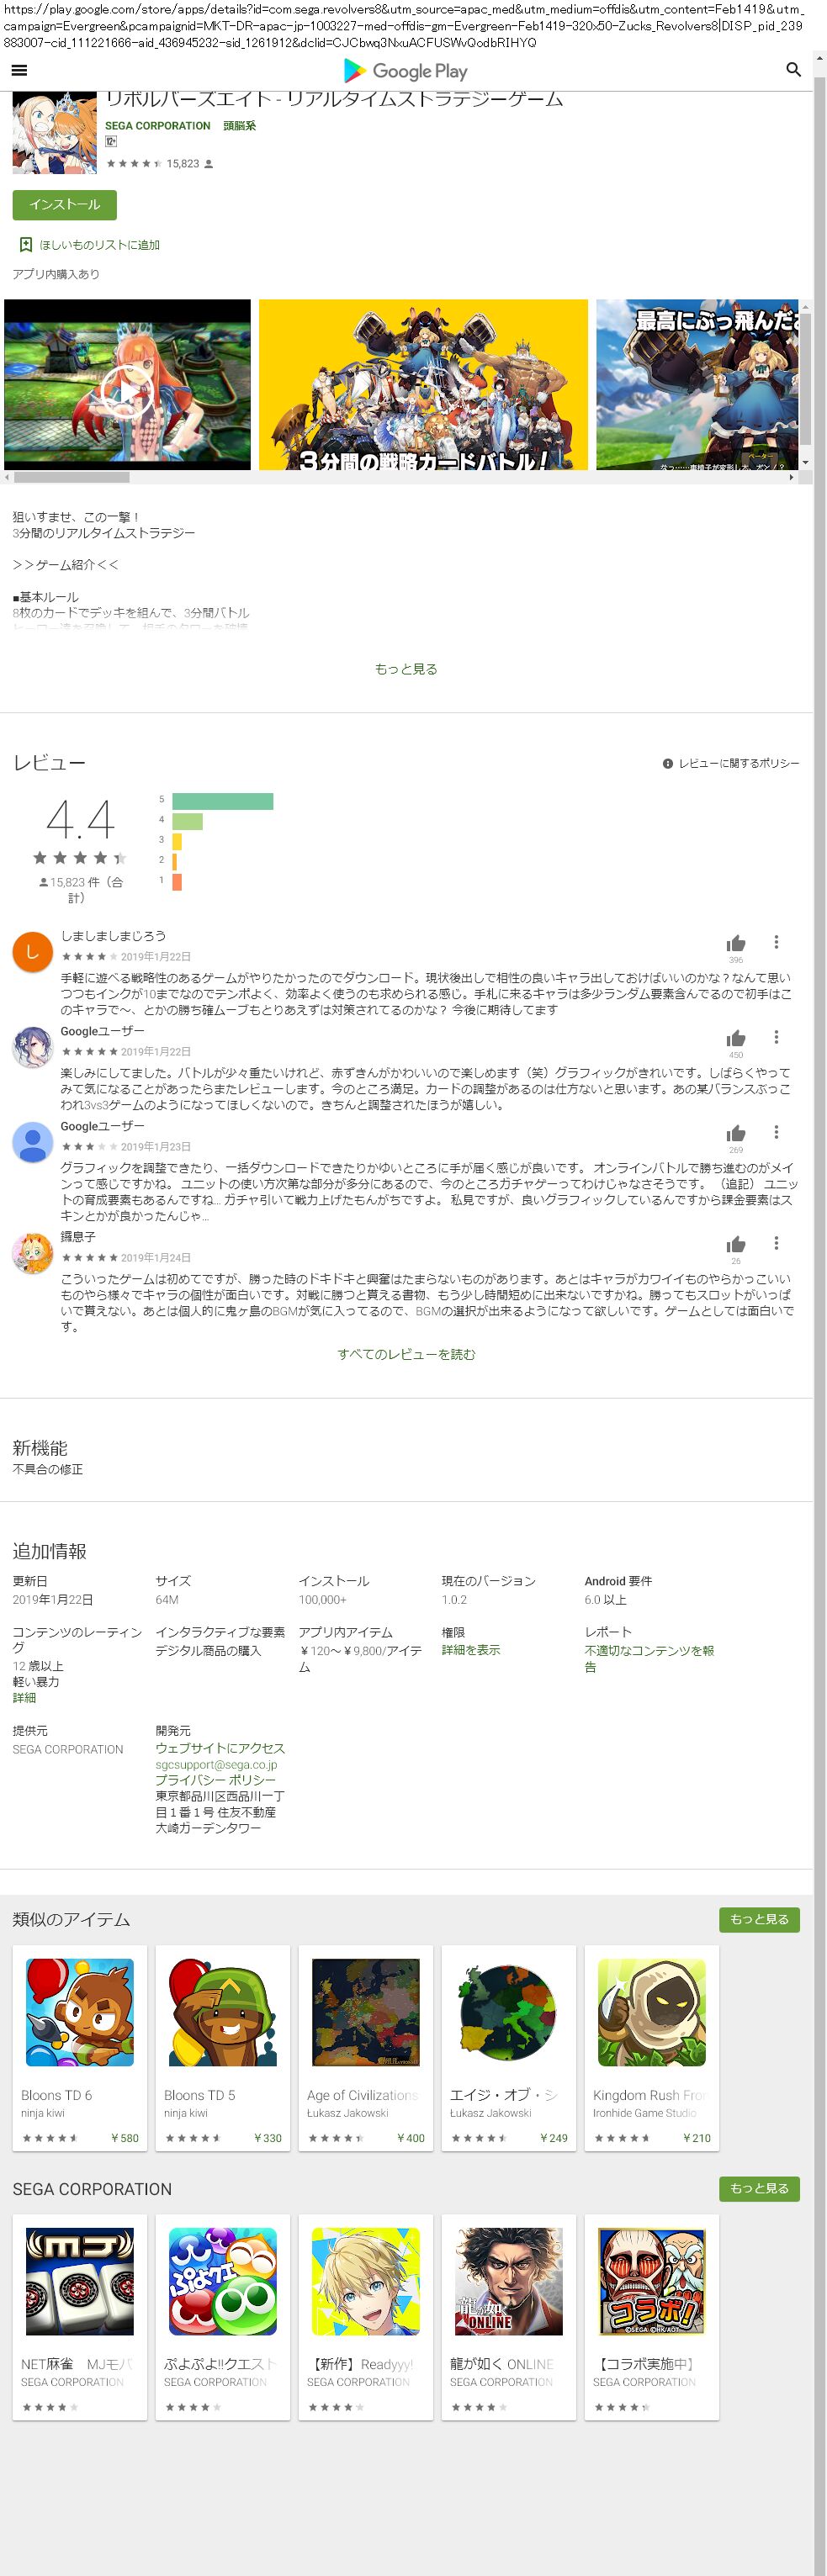Click もっと見る beside 類似のアイテム
Image resolution: width=827 pixels, height=2576 pixels.
pyautogui.click(x=759, y=1919)
